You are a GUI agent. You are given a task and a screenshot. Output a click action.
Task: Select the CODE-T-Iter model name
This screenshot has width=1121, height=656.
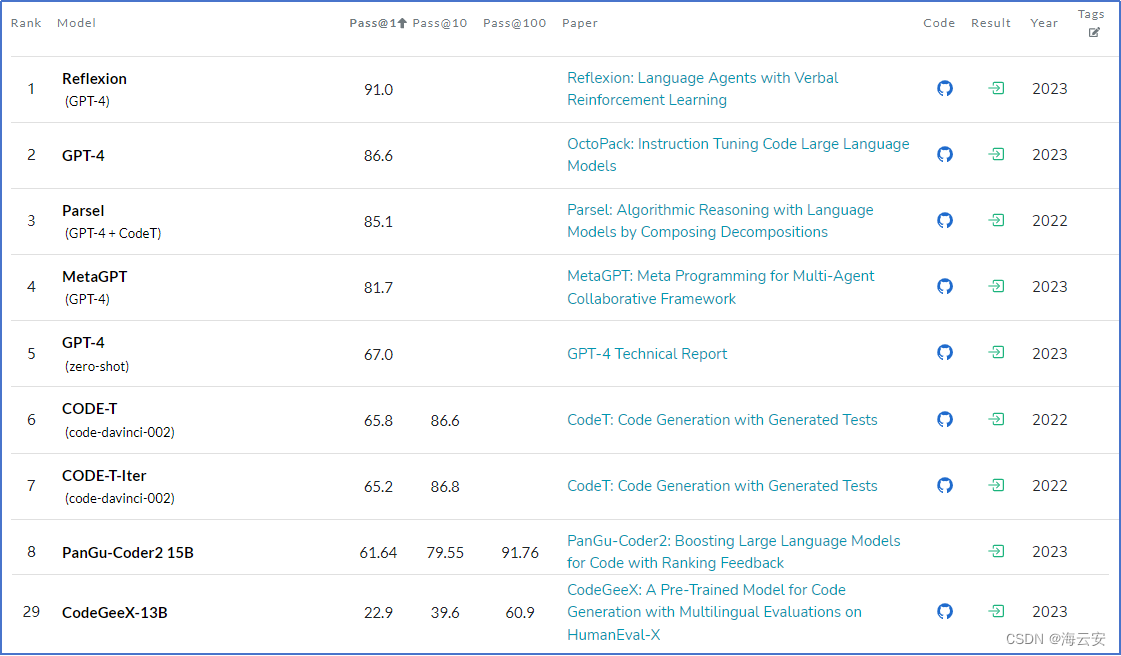pyautogui.click(x=104, y=476)
